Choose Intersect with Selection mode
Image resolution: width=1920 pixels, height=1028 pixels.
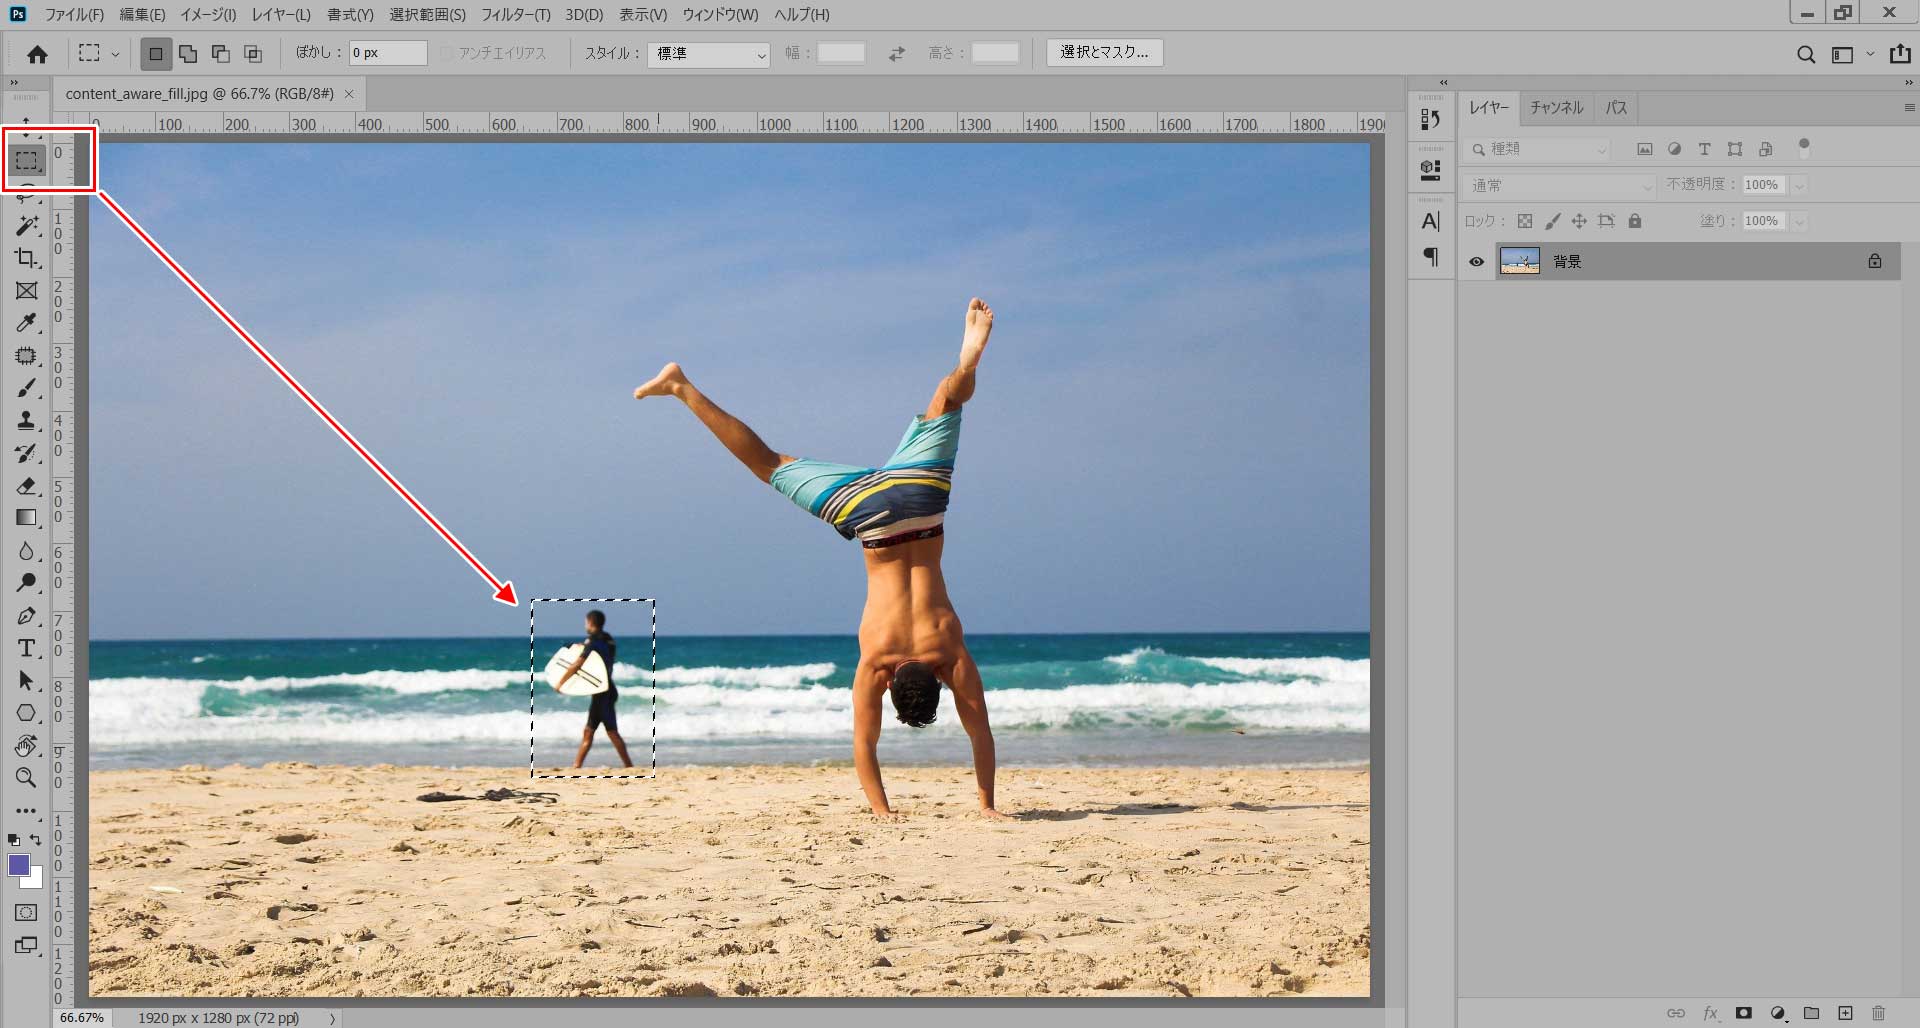[253, 54]
